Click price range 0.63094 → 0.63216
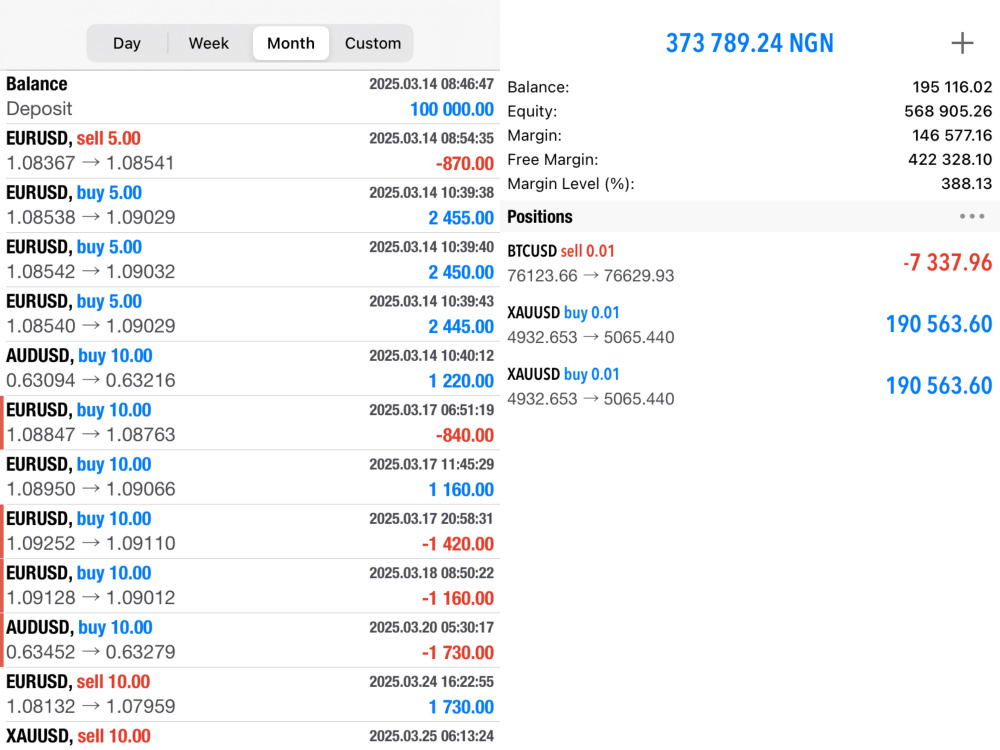This screenshot has height=750, width=1000. pos(91,381)
